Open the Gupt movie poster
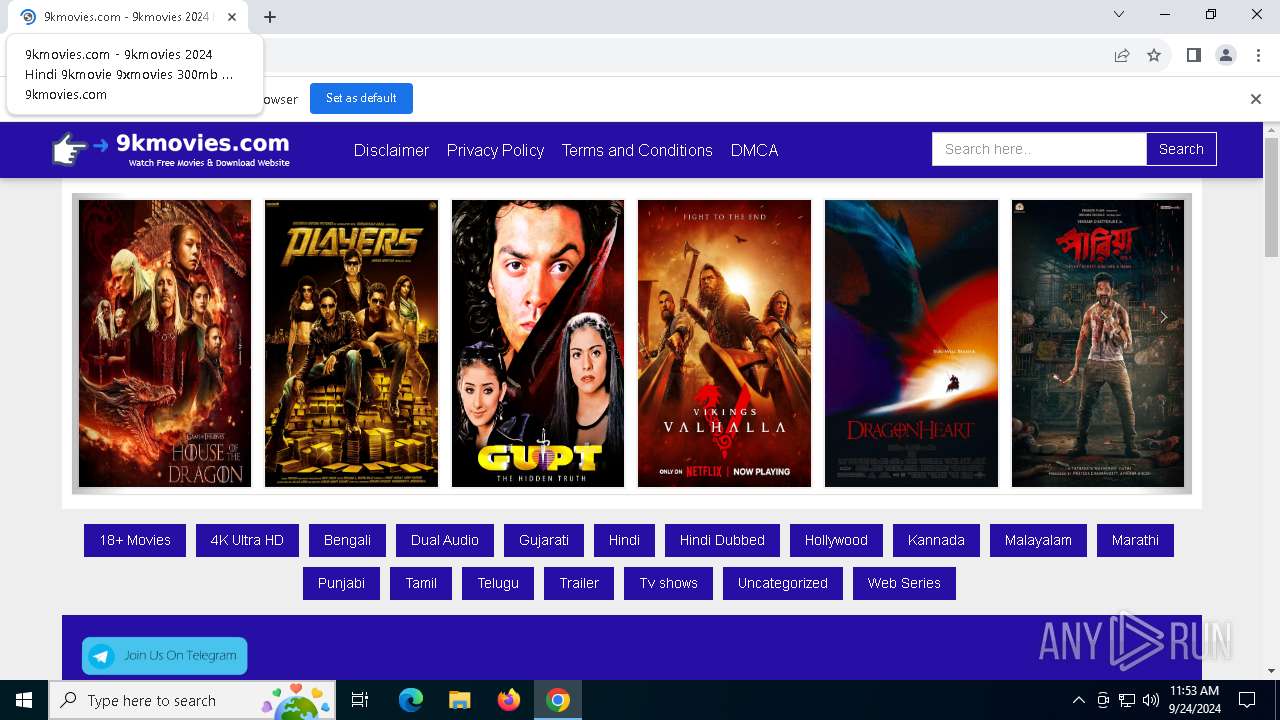The image size is (1280, 720). 538,343
